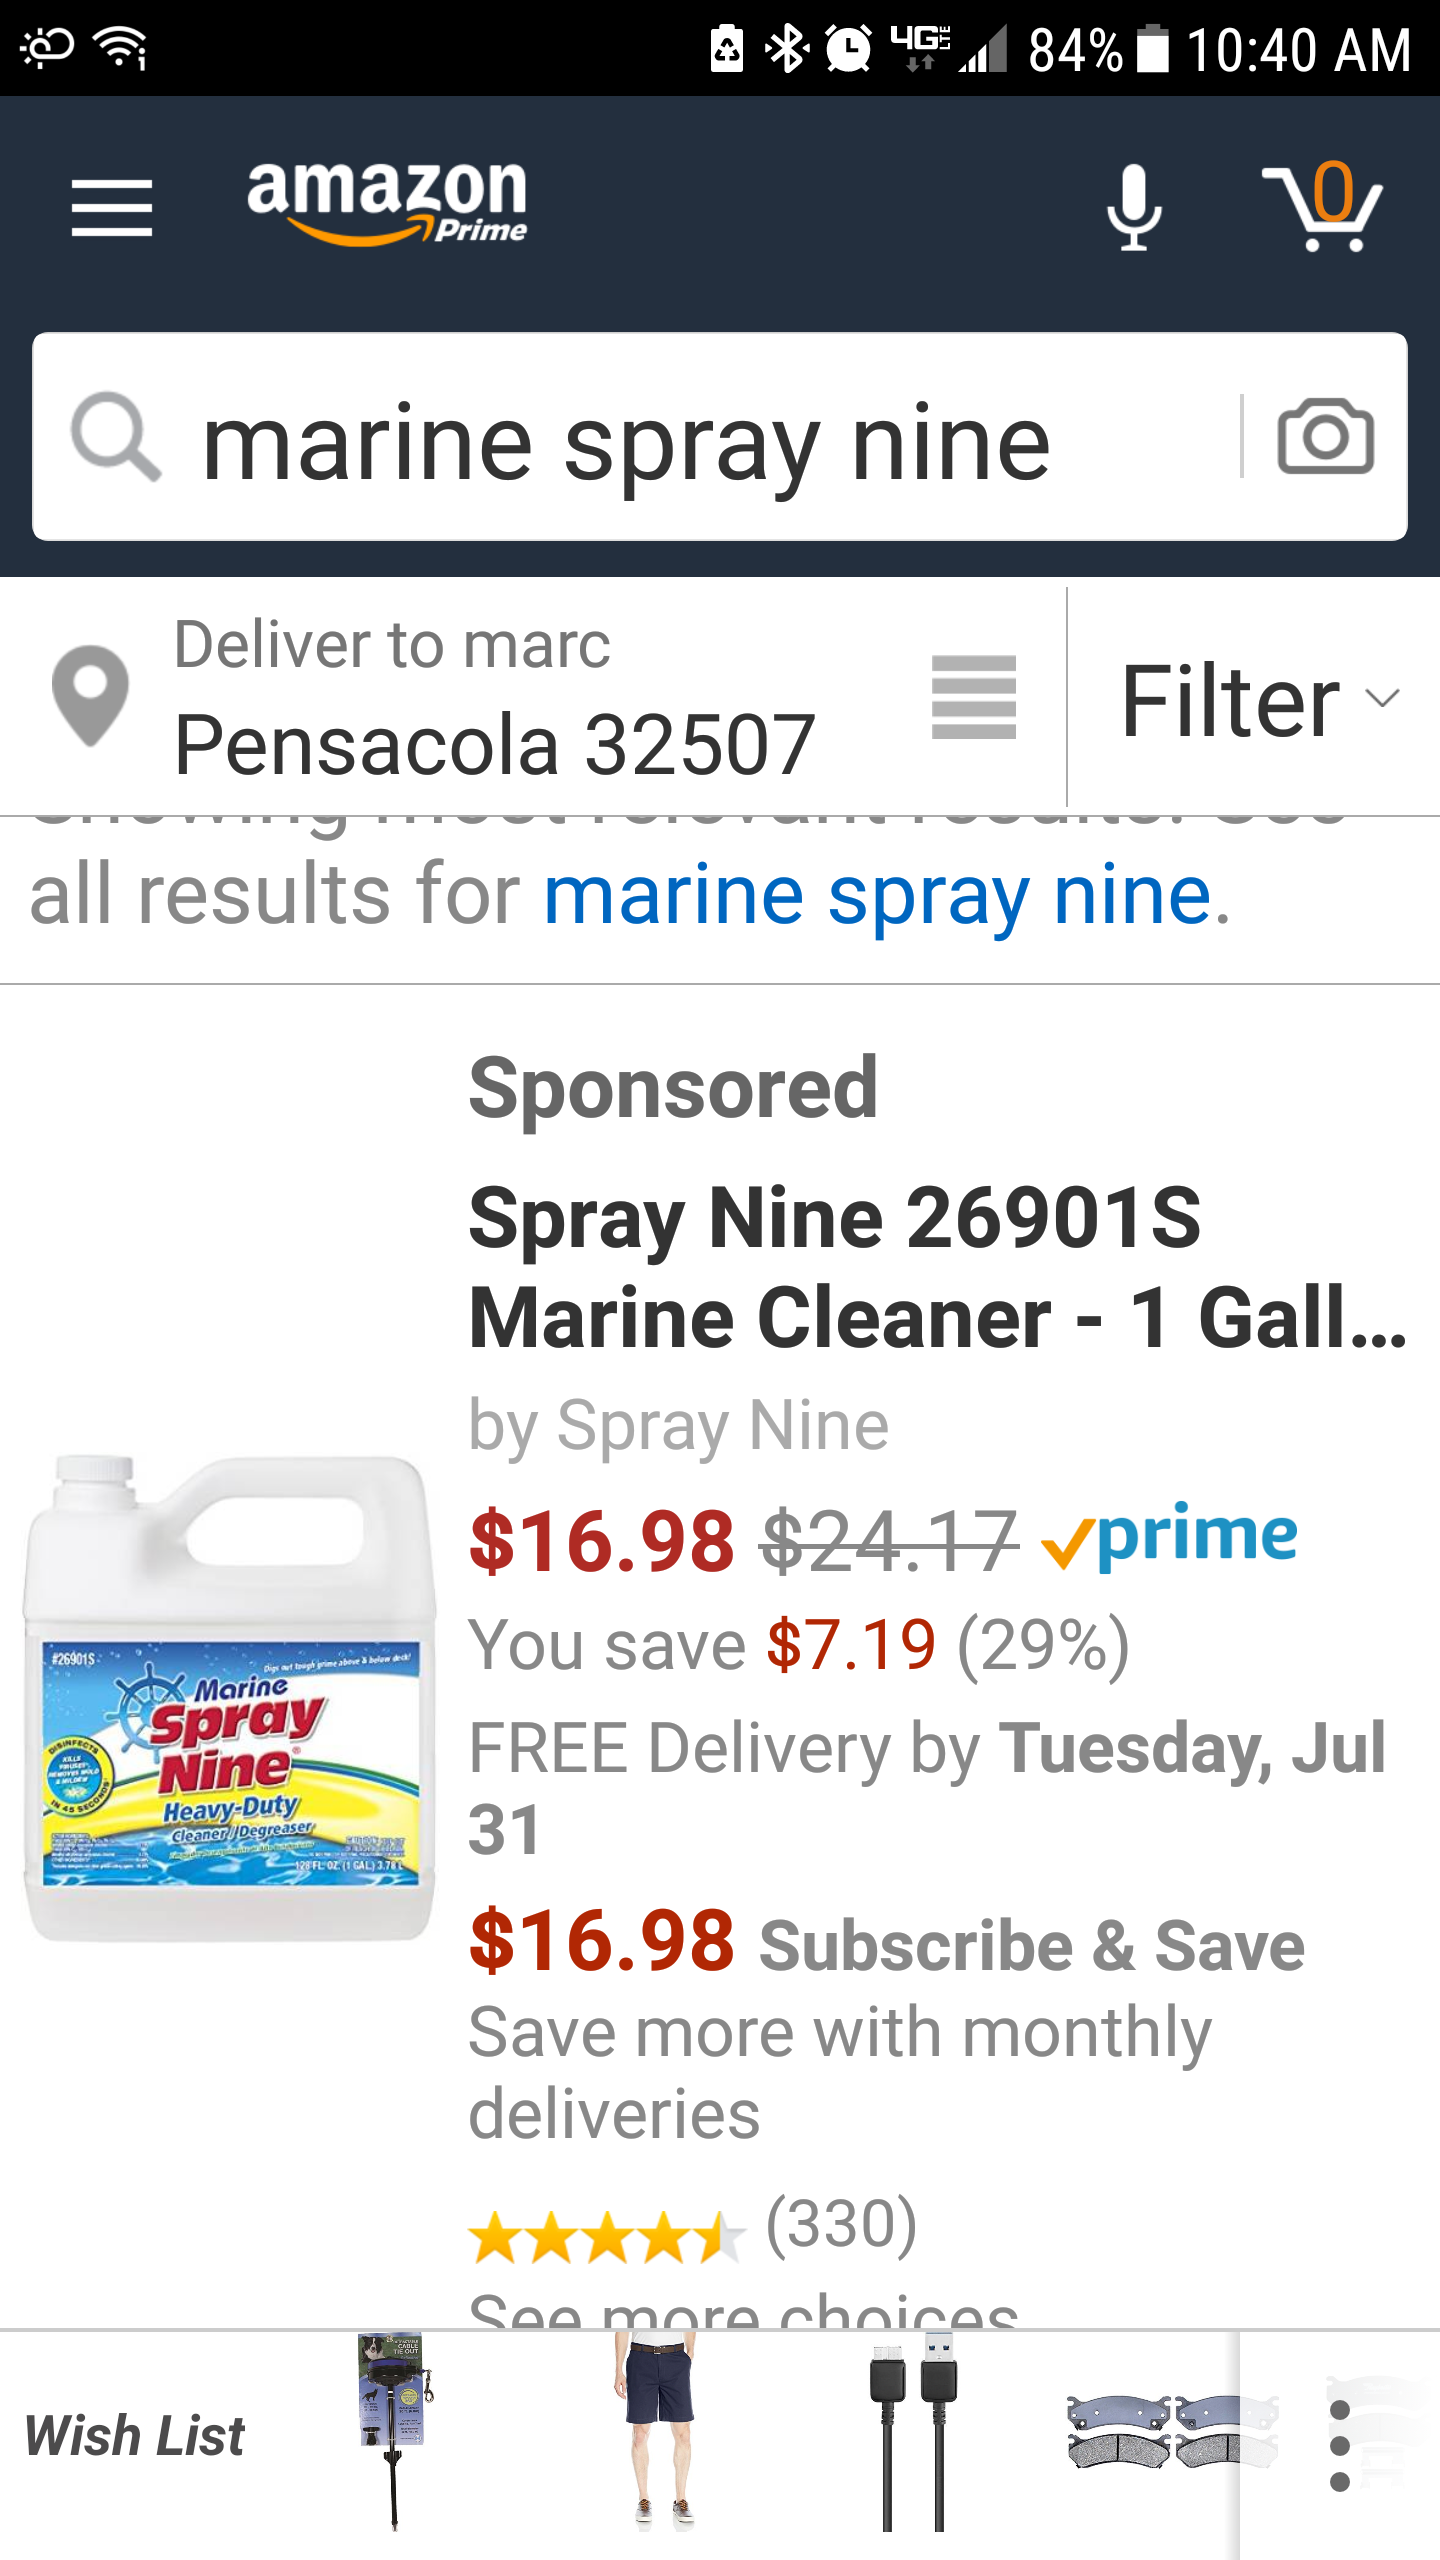Change delivery address Pensacola 32507

494,744
